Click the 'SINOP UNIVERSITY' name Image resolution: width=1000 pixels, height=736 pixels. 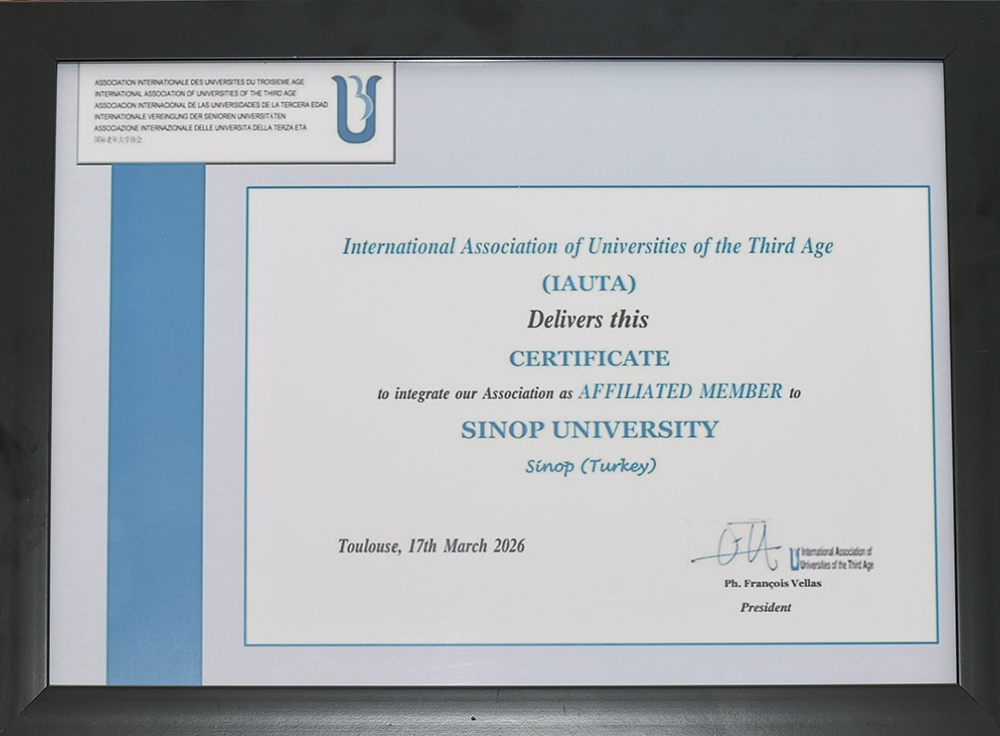click(589, 430)
